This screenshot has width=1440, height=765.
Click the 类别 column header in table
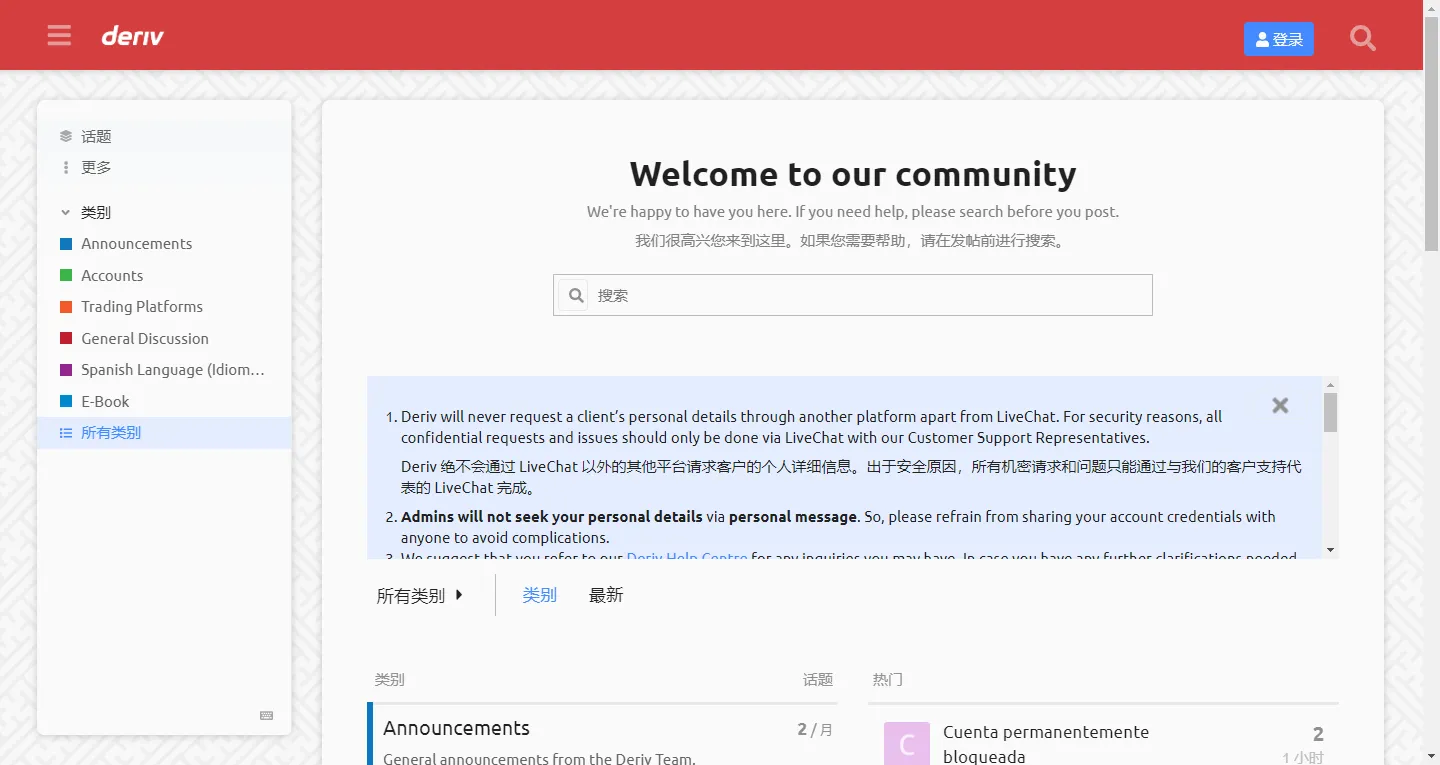pyautogui.click(x=389, y=680)
